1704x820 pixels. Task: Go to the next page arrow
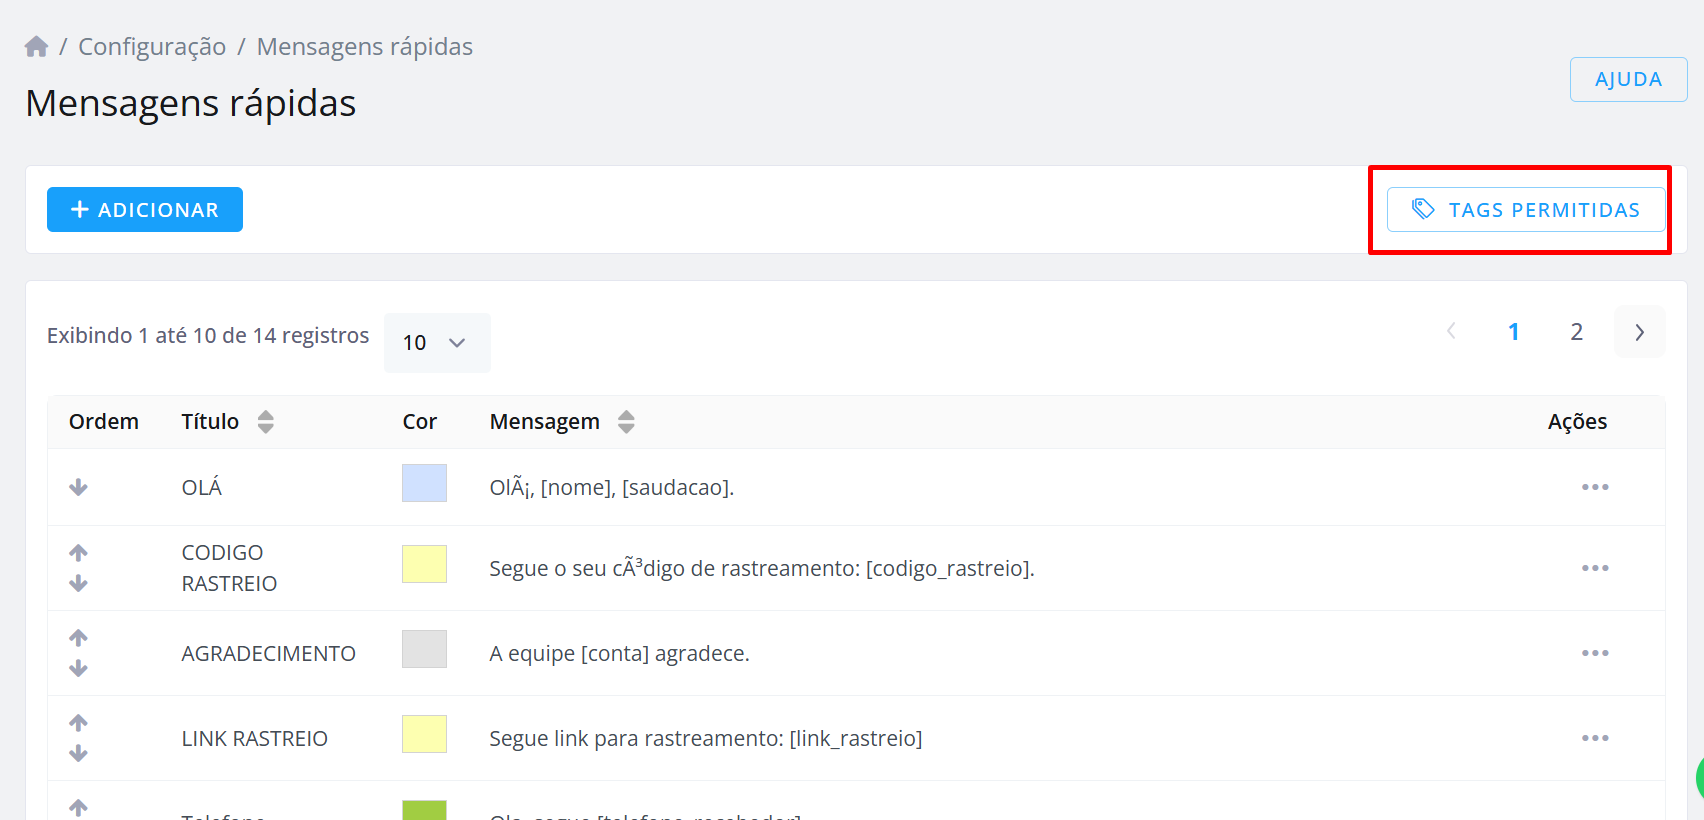(1639, 332)
